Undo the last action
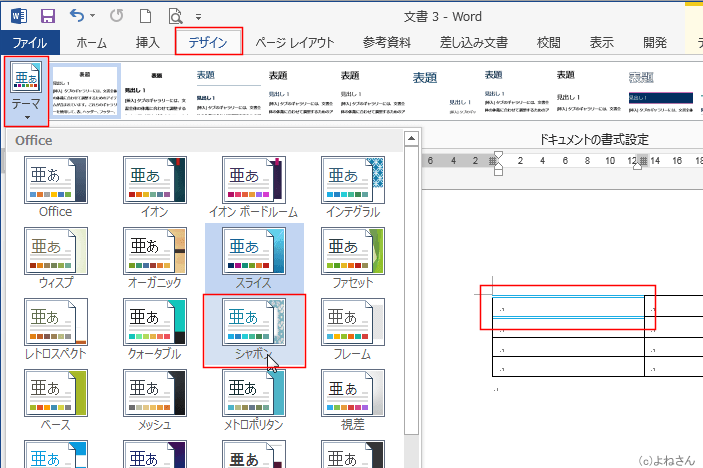 pos(77,16)
